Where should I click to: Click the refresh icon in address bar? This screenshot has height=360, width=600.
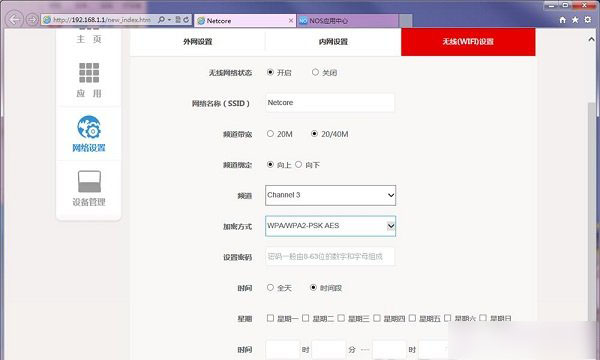pyautogui.click(x=186, y=20)
